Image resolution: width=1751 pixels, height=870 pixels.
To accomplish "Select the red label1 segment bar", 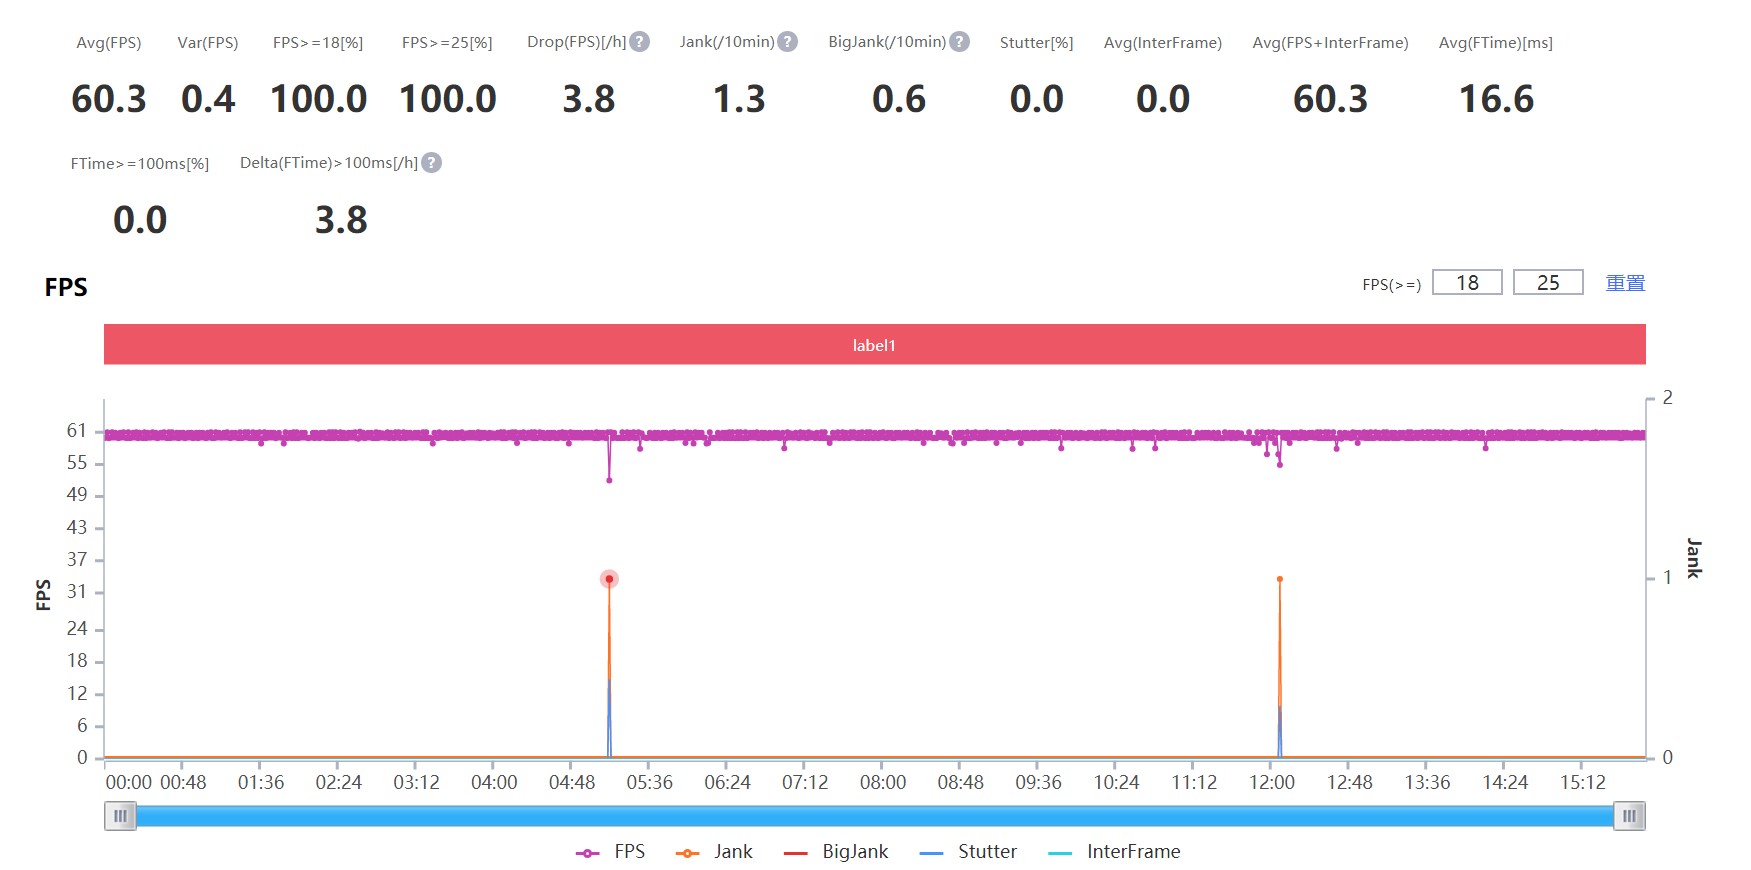I will pos(874,345).
